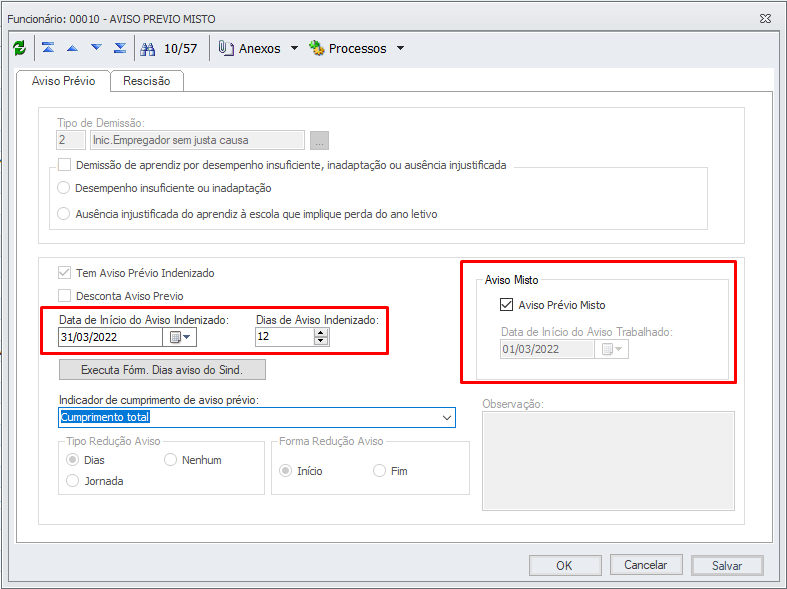Go to last record arrow icon

point(120,48)
